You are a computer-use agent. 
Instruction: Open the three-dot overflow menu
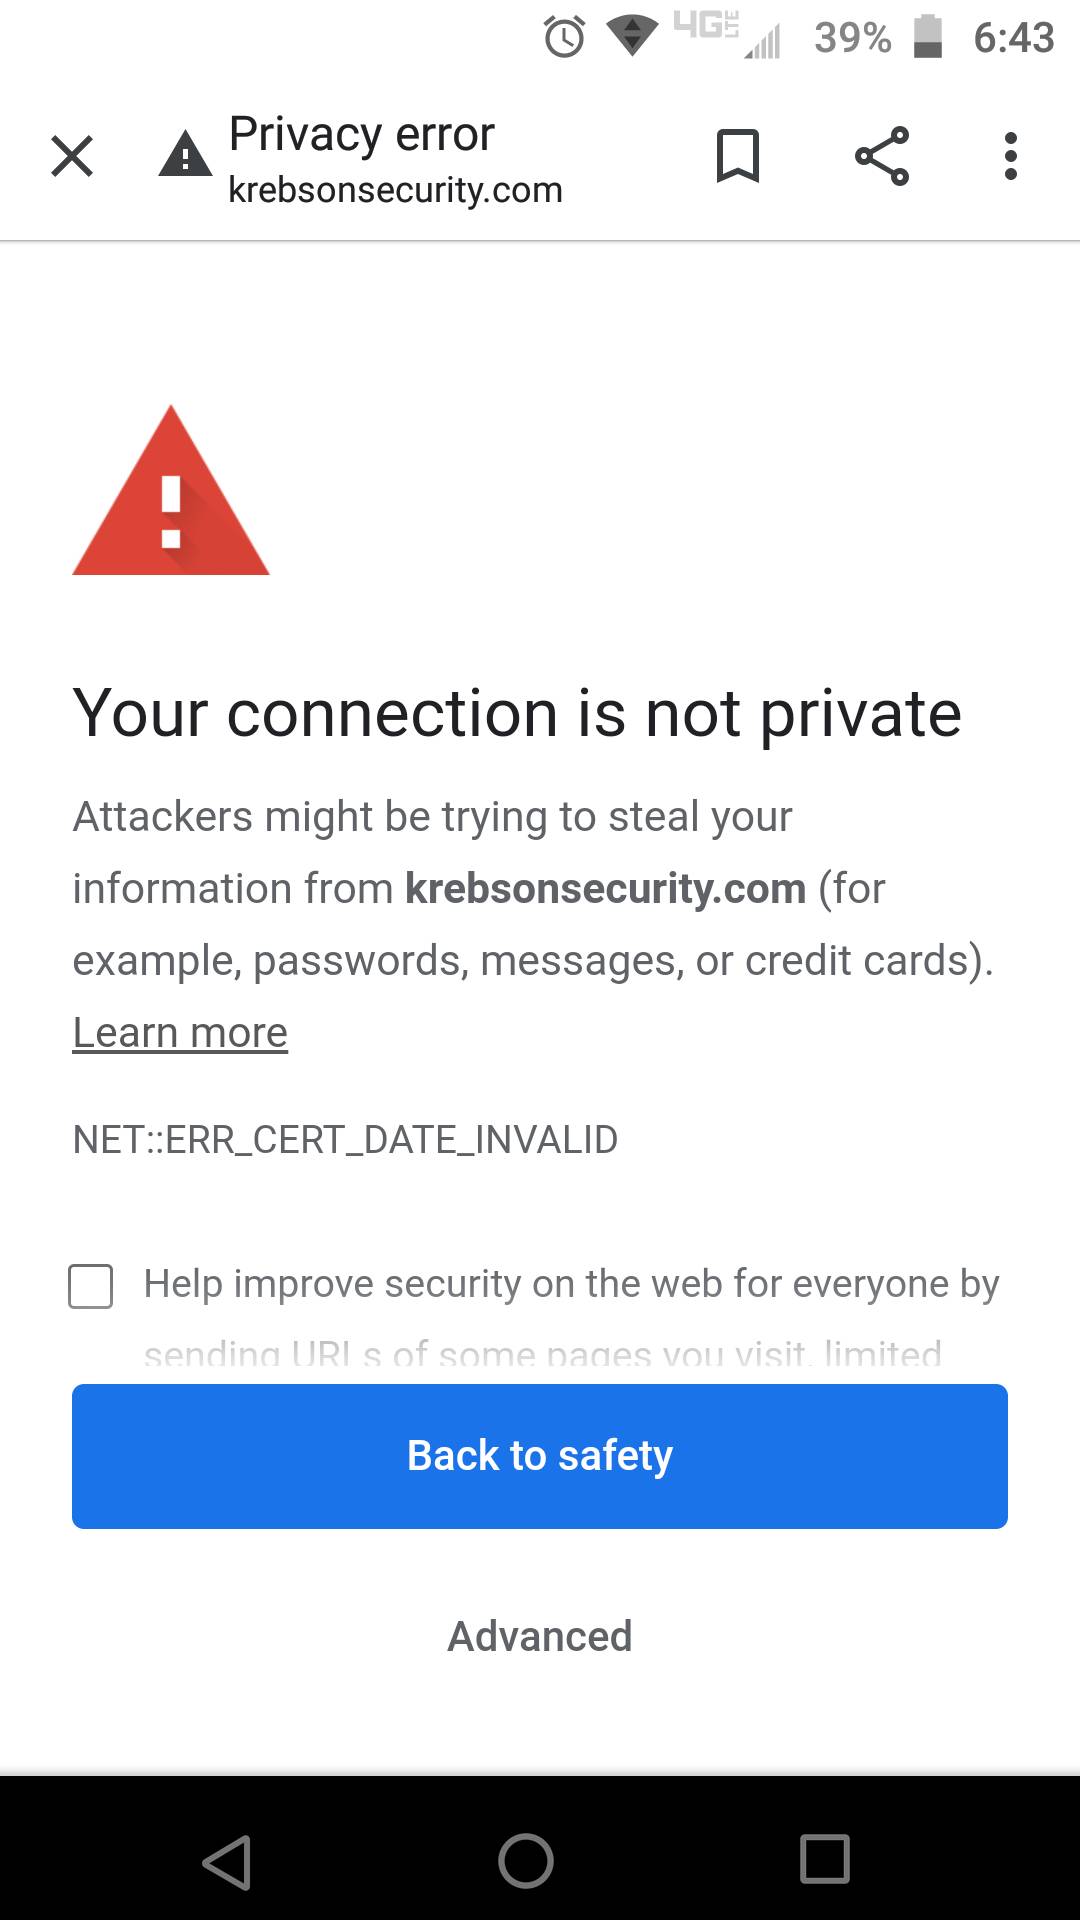(1011, 156)
